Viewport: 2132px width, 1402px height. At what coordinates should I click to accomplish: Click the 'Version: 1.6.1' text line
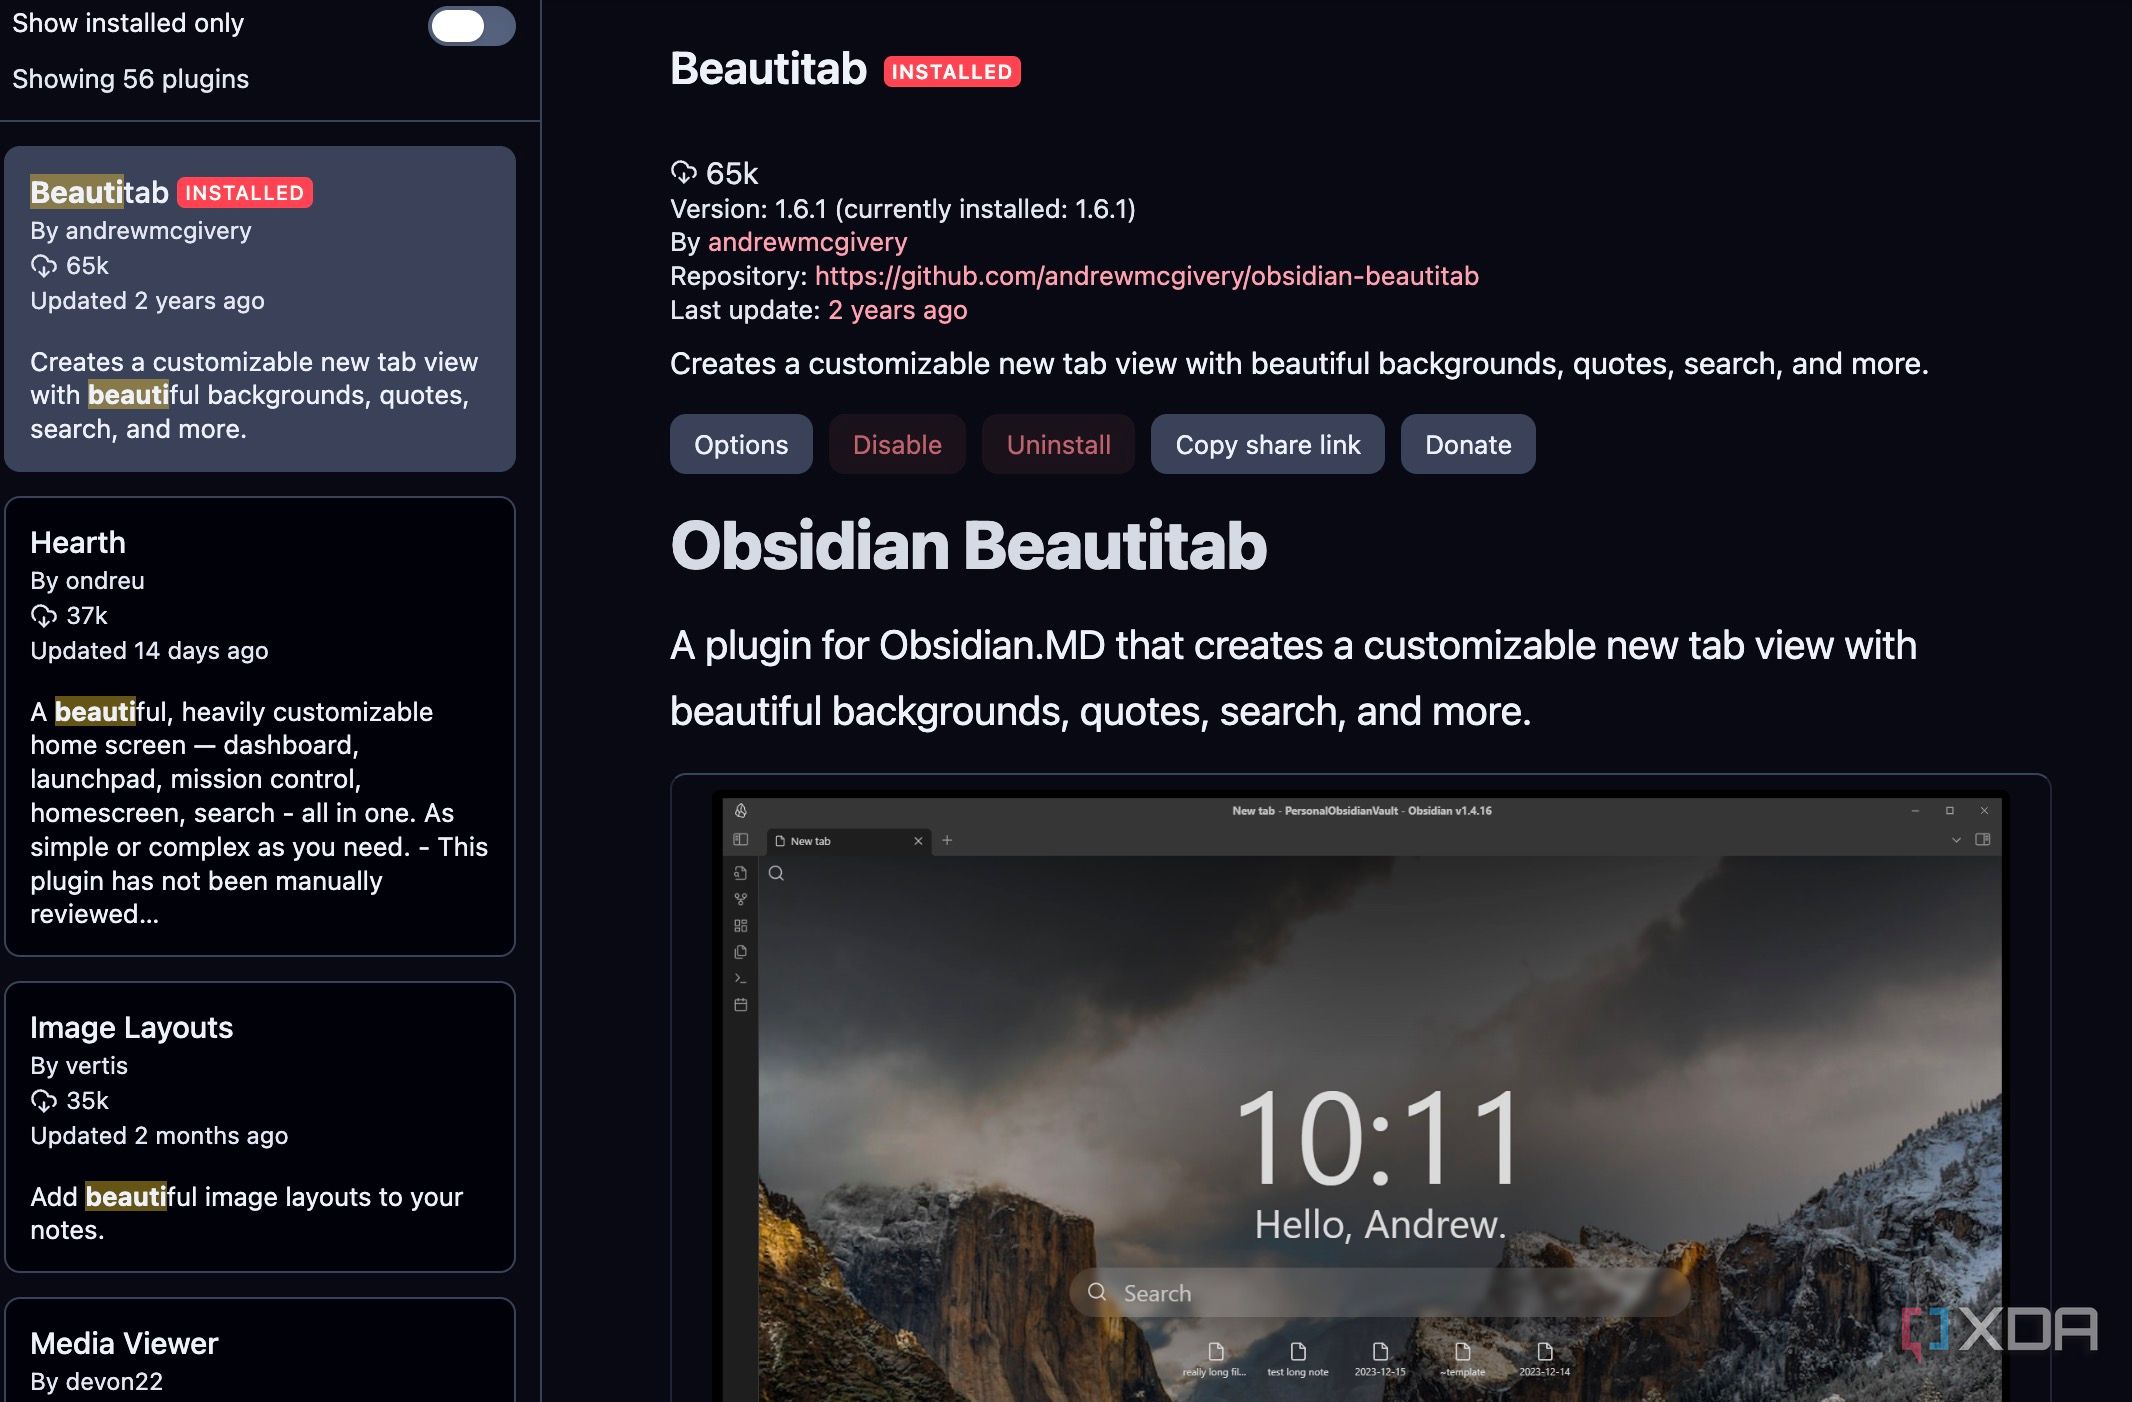pyautogui.click(x=903, y=209)
